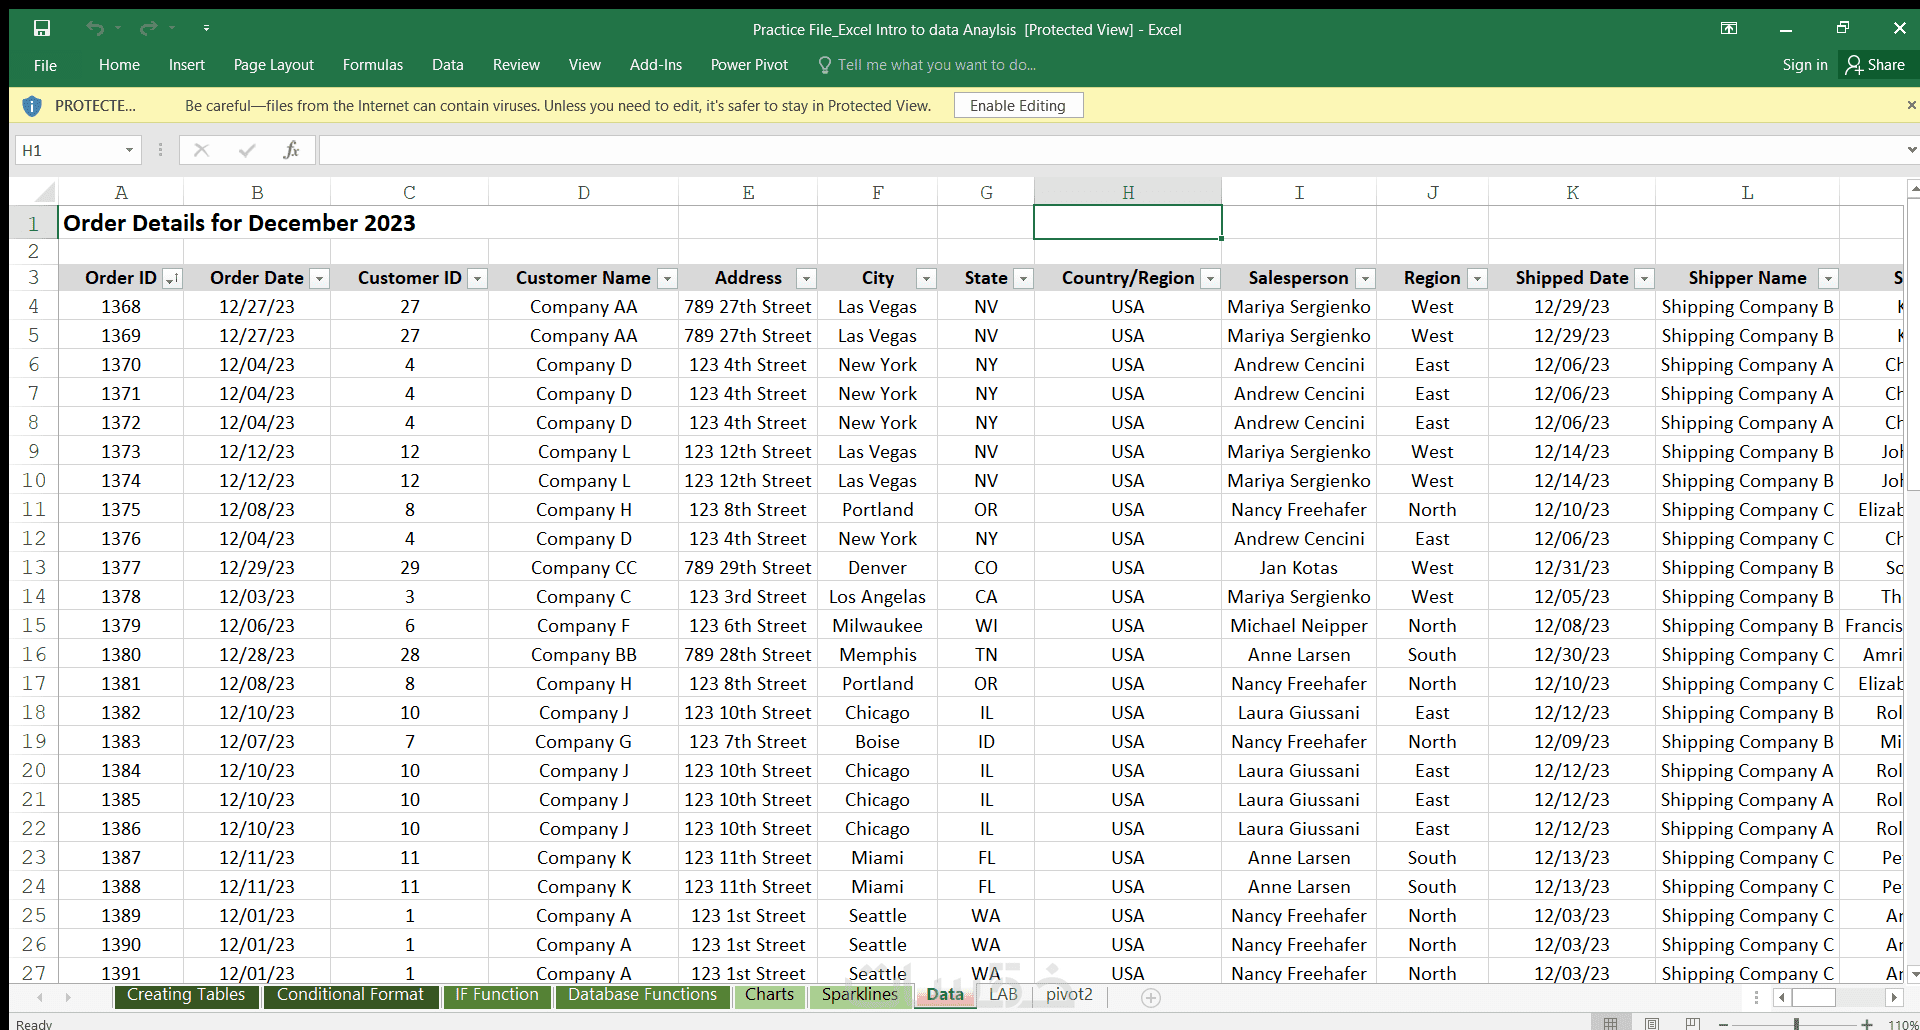Click the zoom slider handle

pos(1796,1023)
